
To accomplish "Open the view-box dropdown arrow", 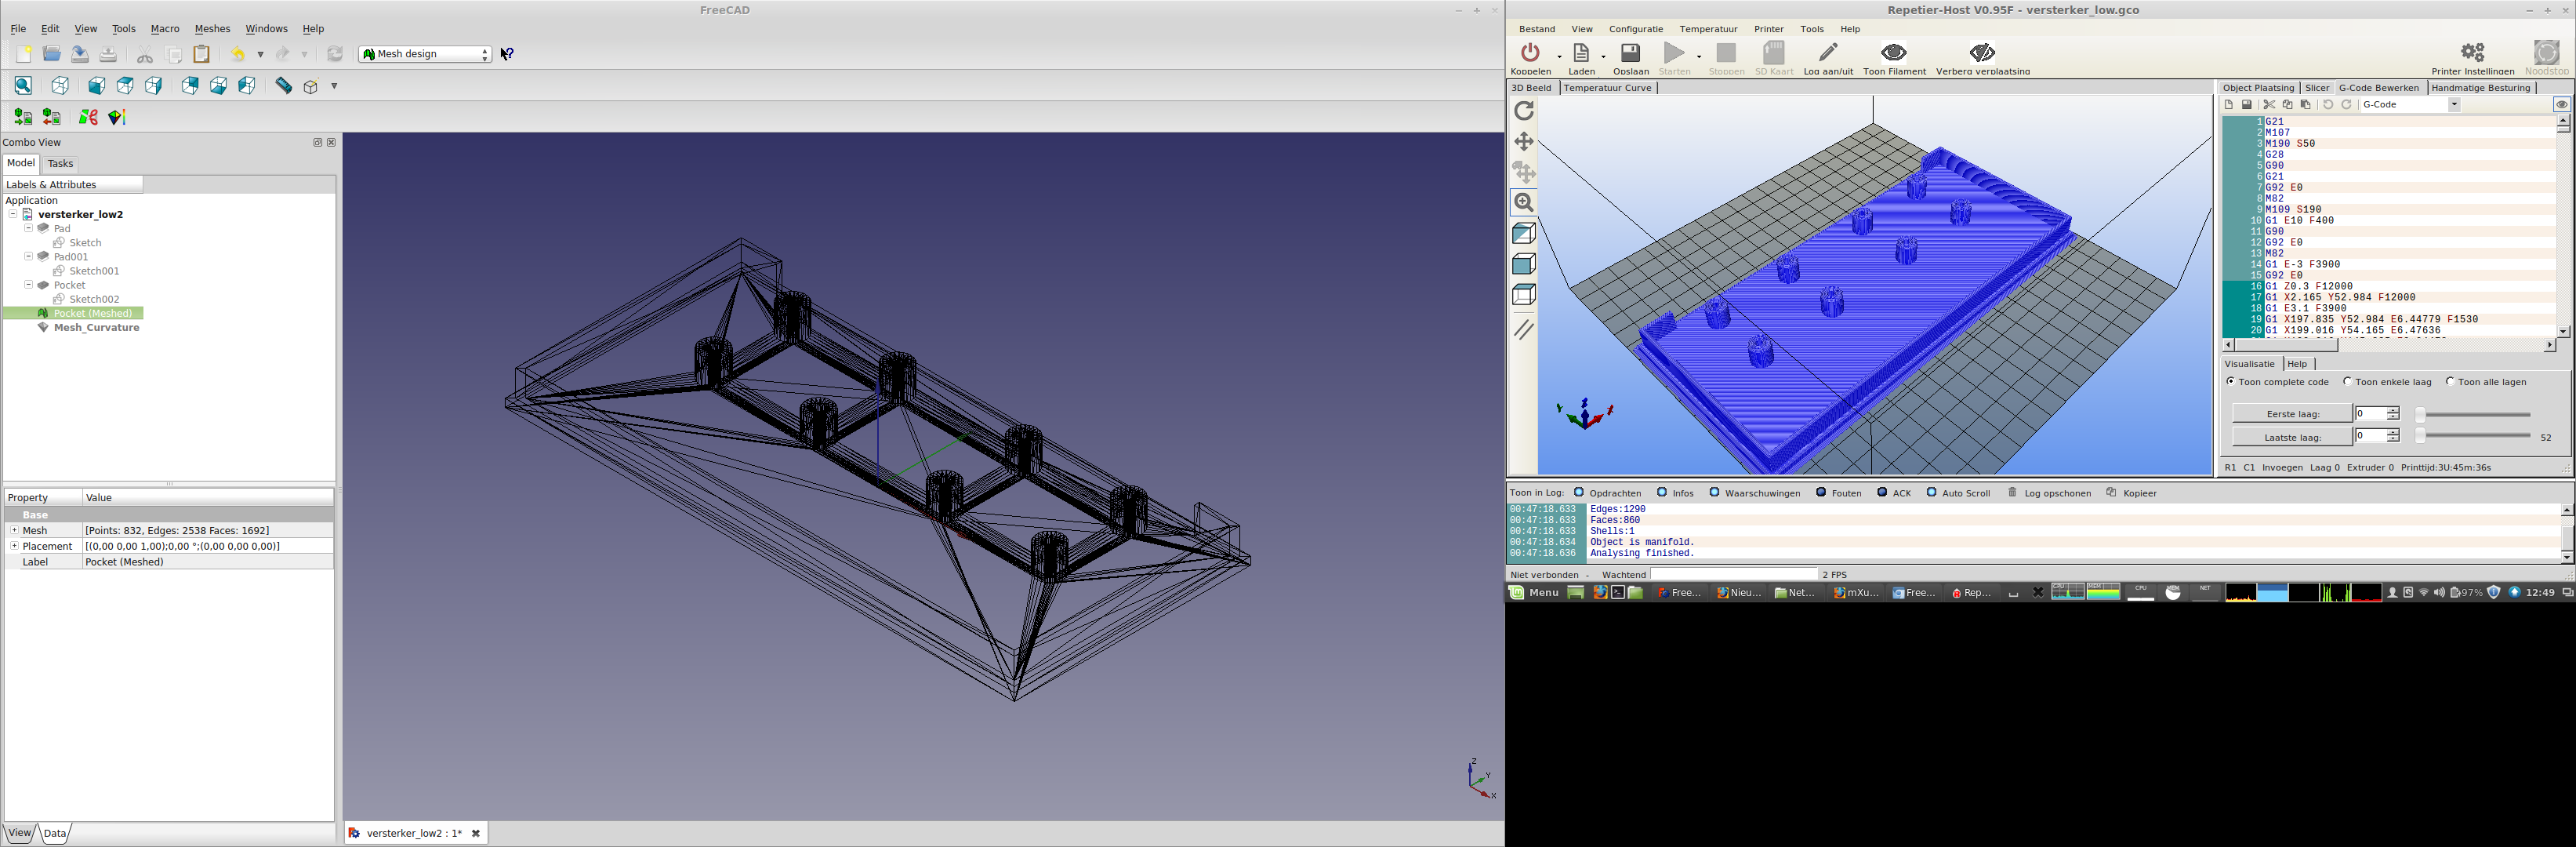I will pyautogui.click(x=334, y=86).
